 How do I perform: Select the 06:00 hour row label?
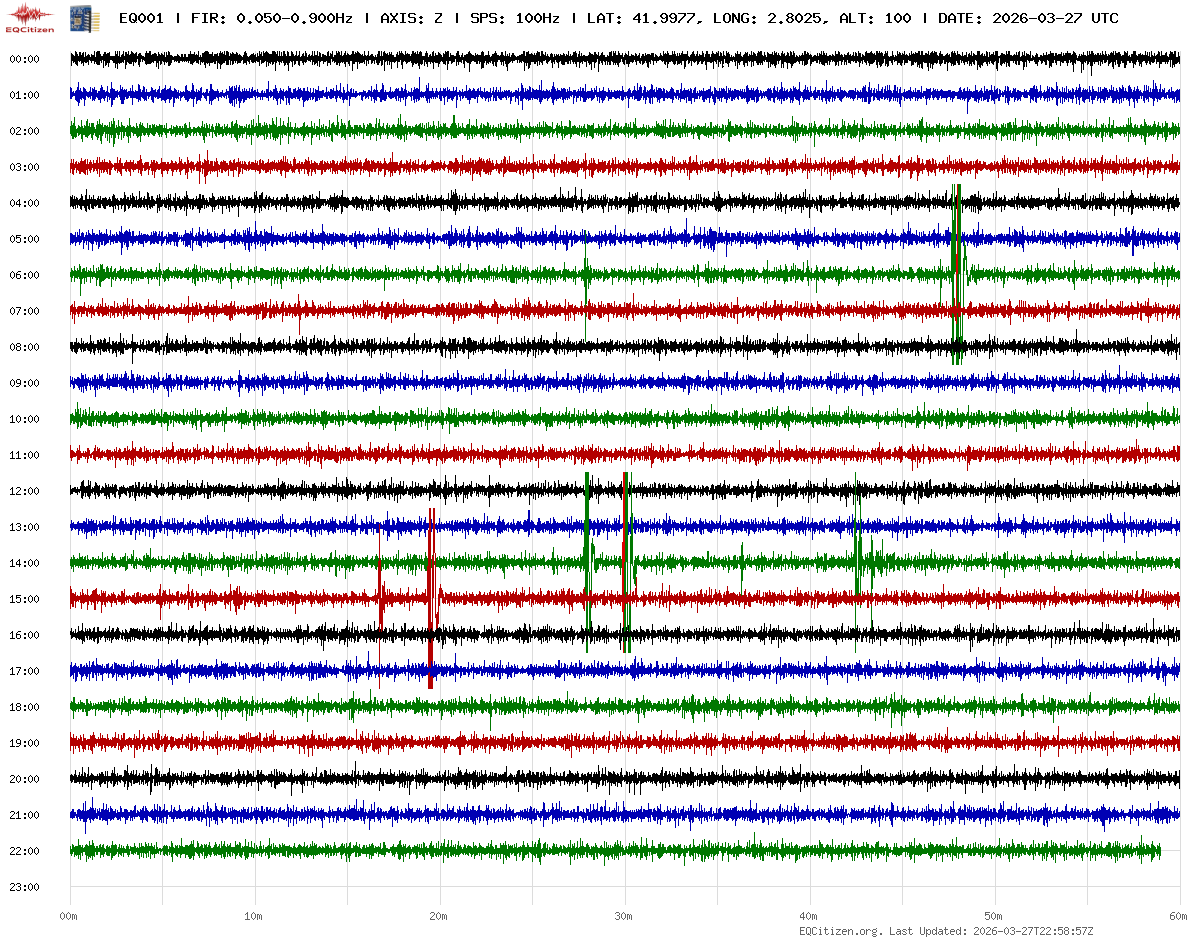24,275
